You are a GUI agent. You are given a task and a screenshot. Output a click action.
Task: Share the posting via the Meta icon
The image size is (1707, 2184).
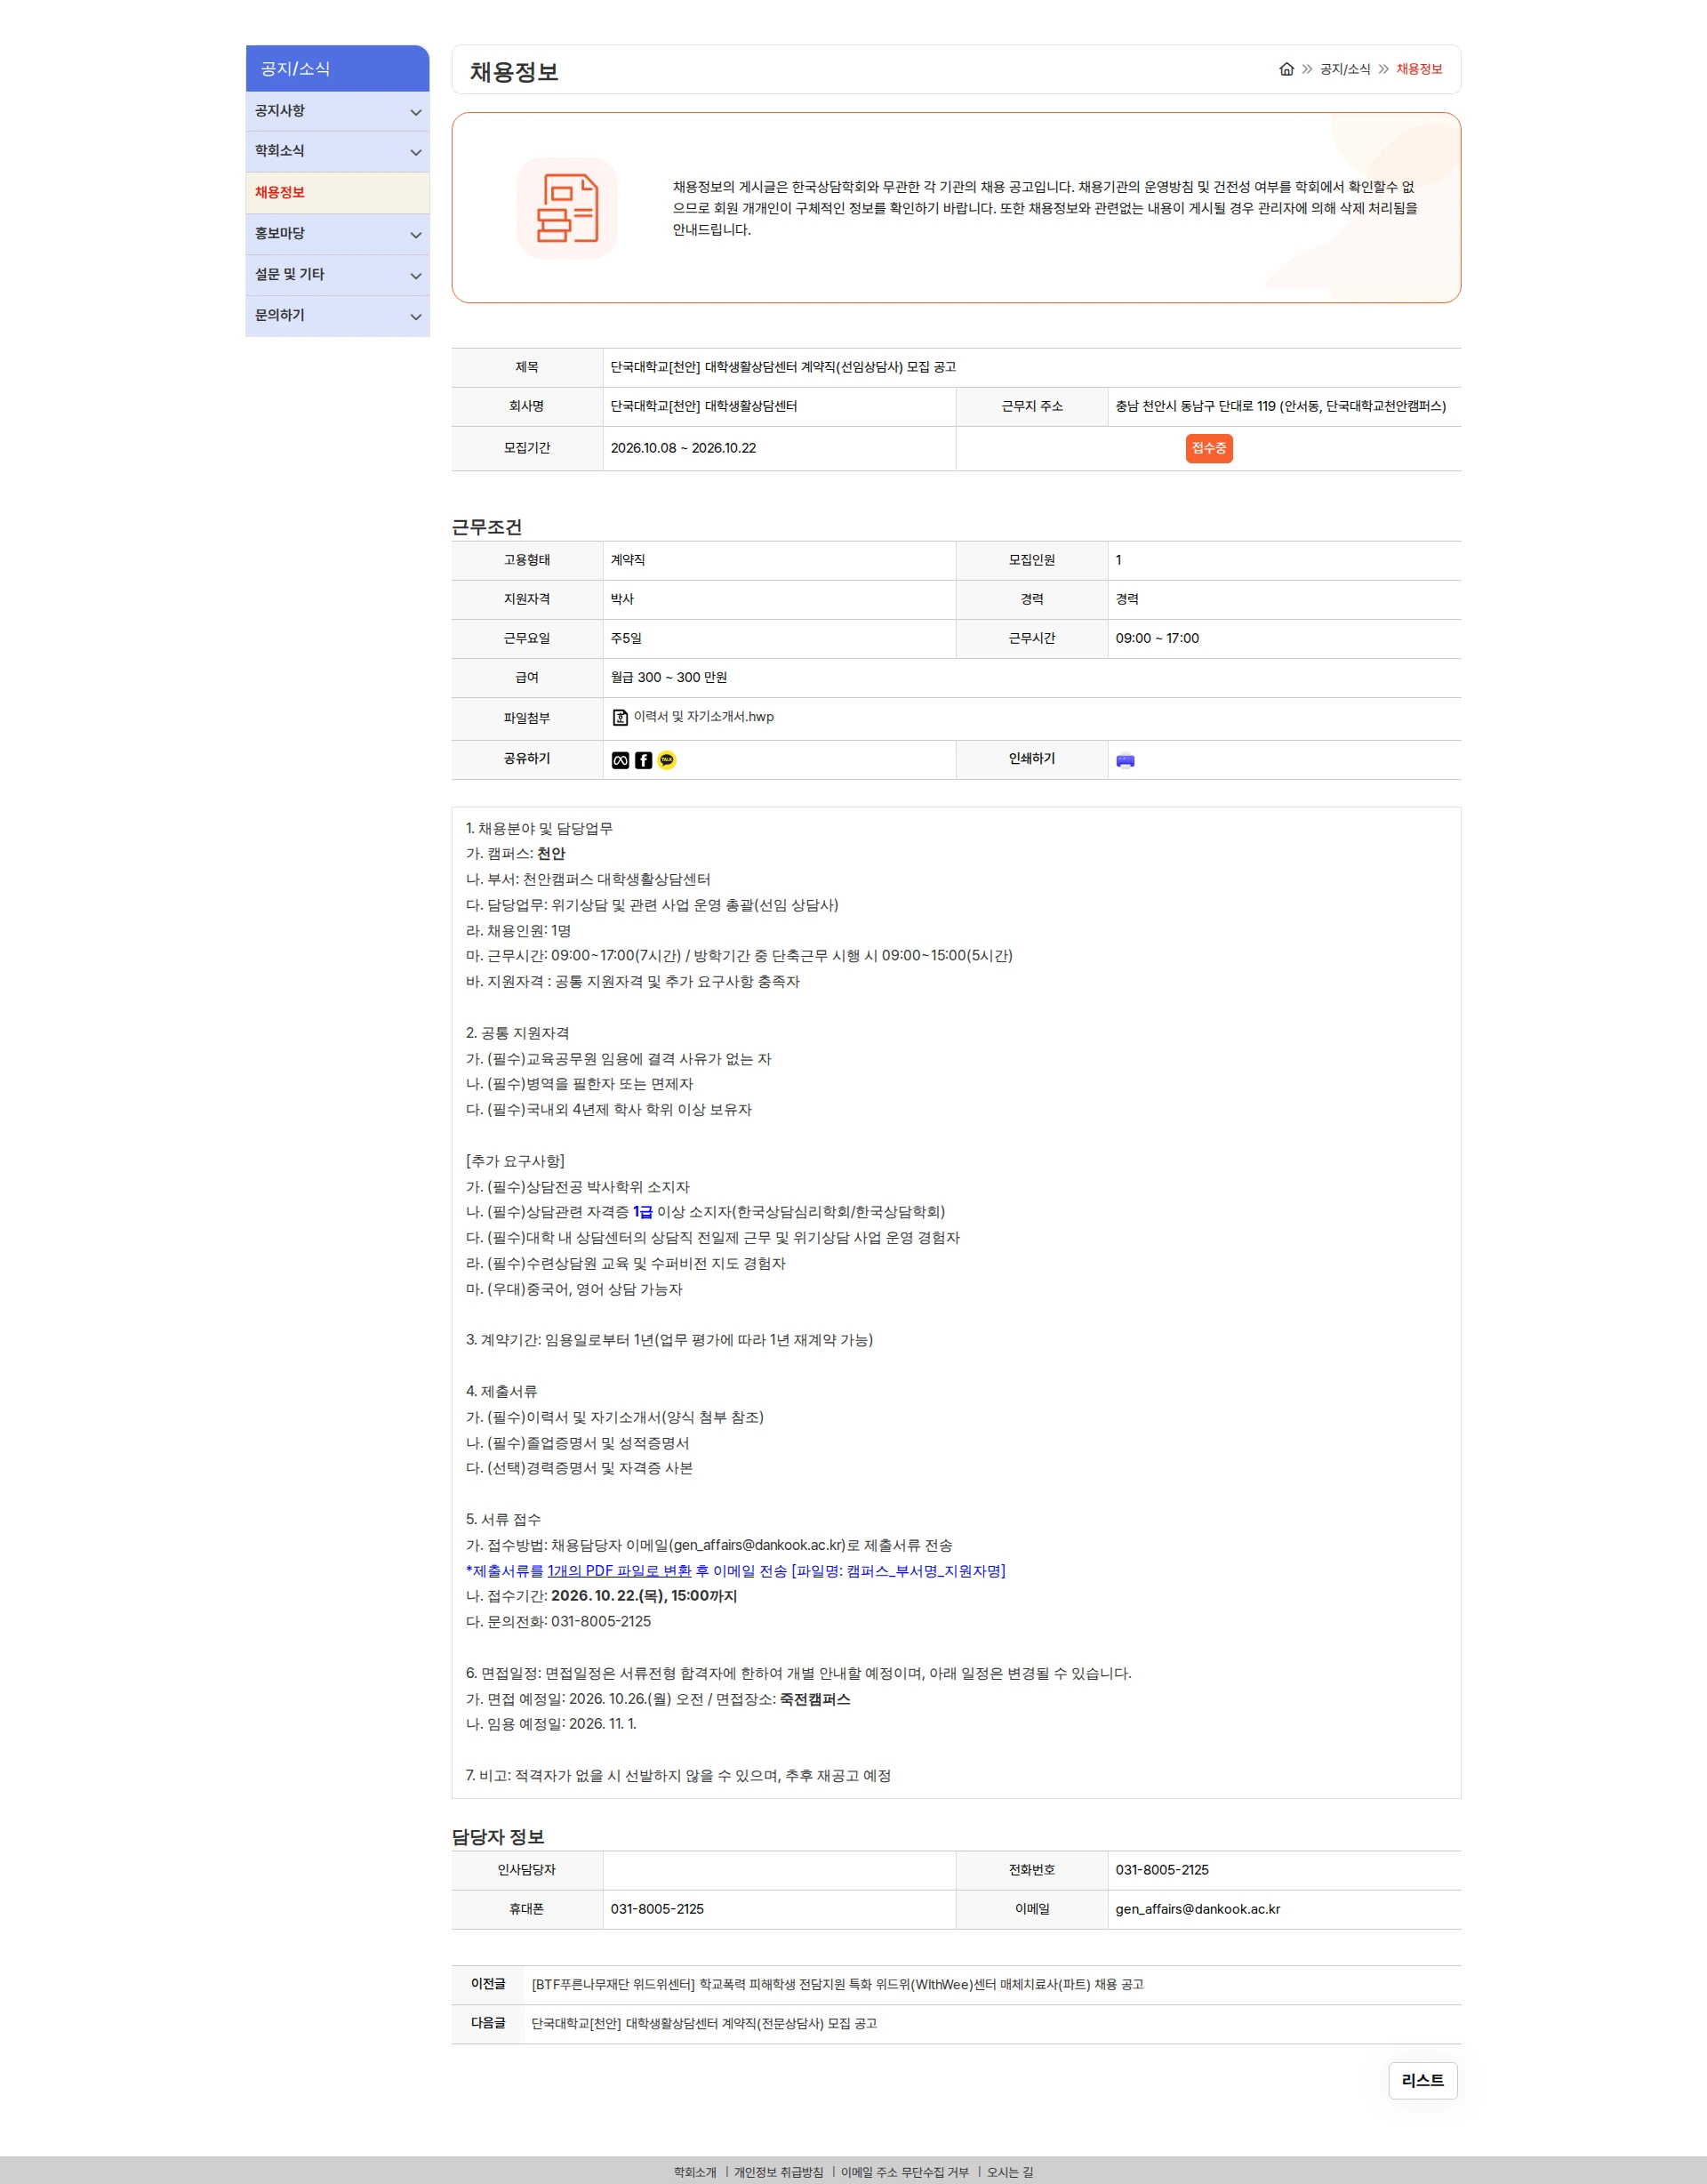[x=620, y=760]
